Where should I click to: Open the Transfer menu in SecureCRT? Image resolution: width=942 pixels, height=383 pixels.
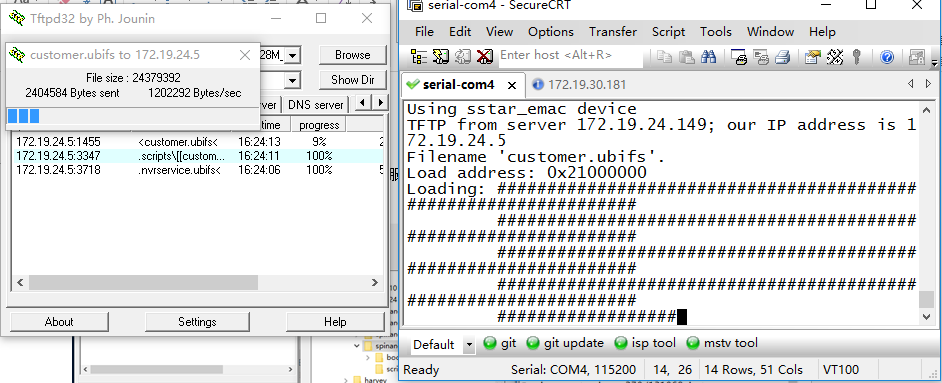pyautogui.click(x=613, y=32)
